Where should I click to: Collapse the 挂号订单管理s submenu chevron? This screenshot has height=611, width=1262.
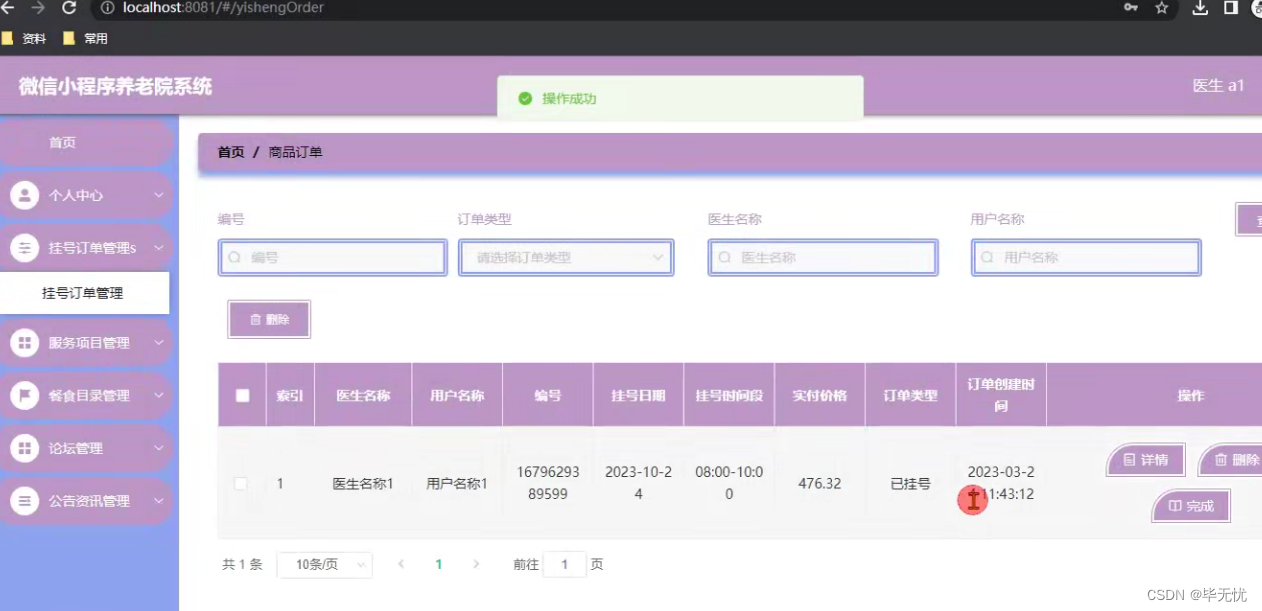tap(160, 247)
